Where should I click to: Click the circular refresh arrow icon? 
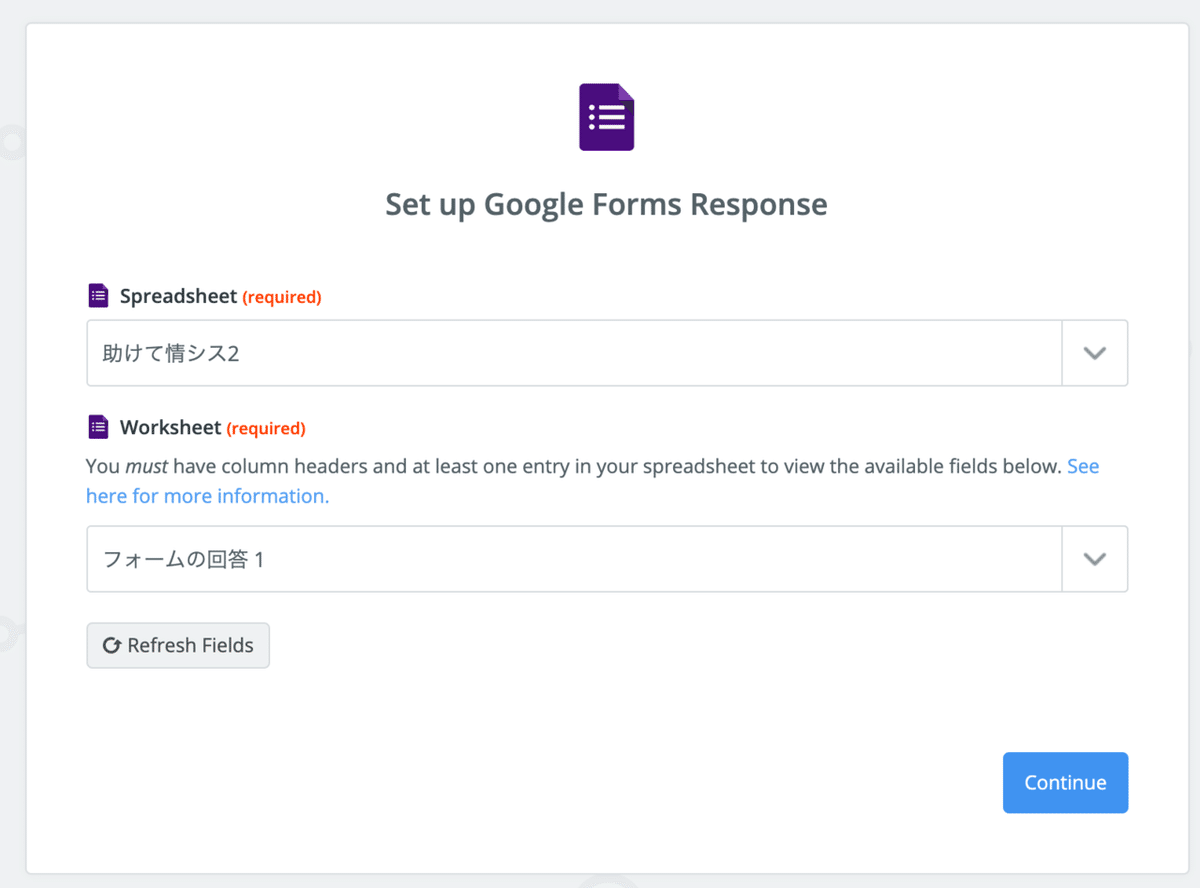[x=112, y=646]
